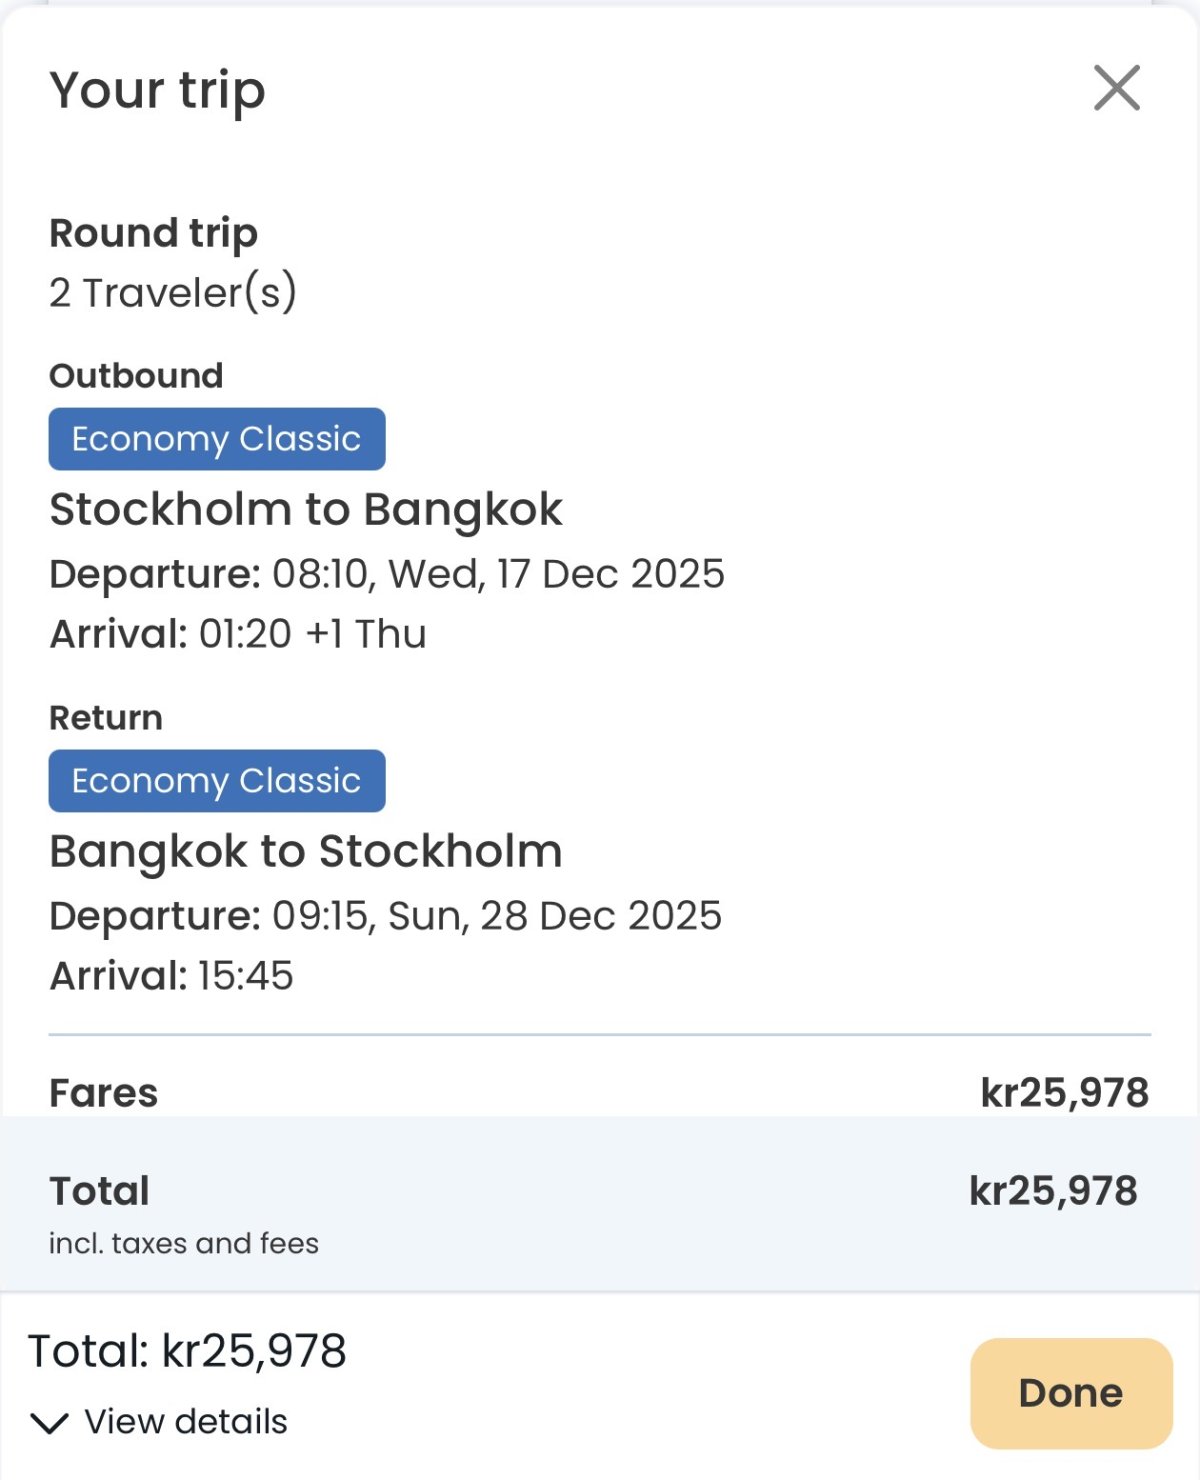The image size is (1200, 1480).
Task: Click the Fares row label
Action: (104, 1093)
